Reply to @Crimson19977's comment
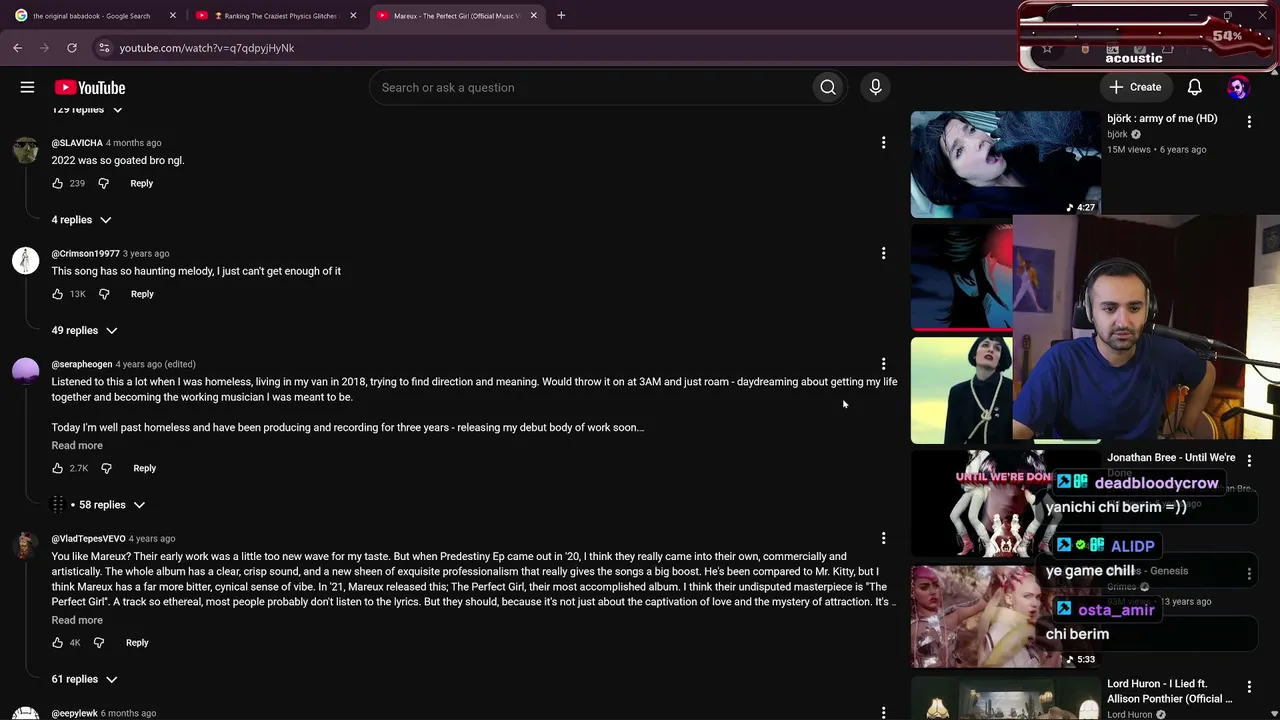The image size is (1280, 720). 142,294
